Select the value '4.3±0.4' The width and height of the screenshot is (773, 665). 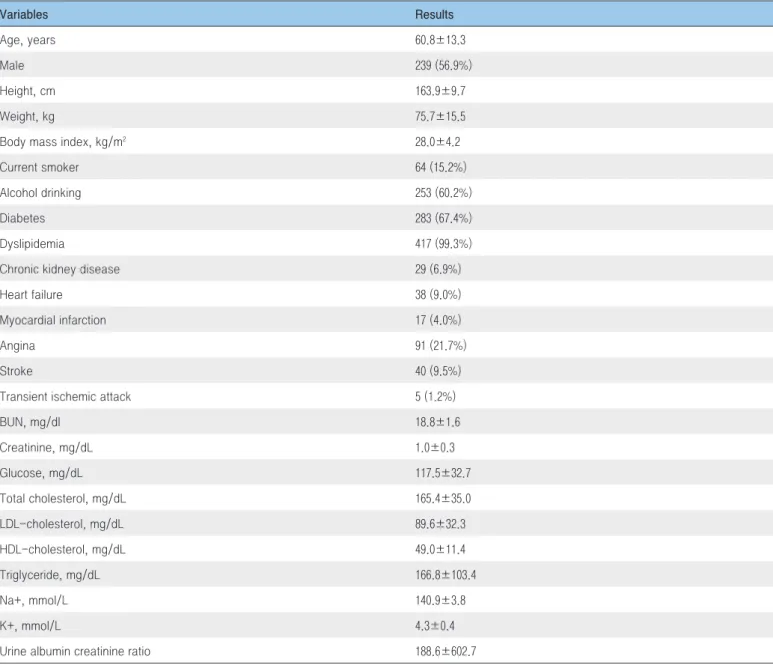[x=435, y=626]
